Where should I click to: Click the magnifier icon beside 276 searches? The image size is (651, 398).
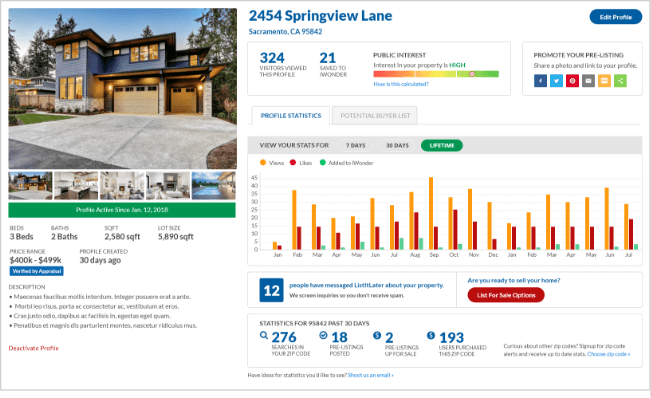[x=264, y=335]
